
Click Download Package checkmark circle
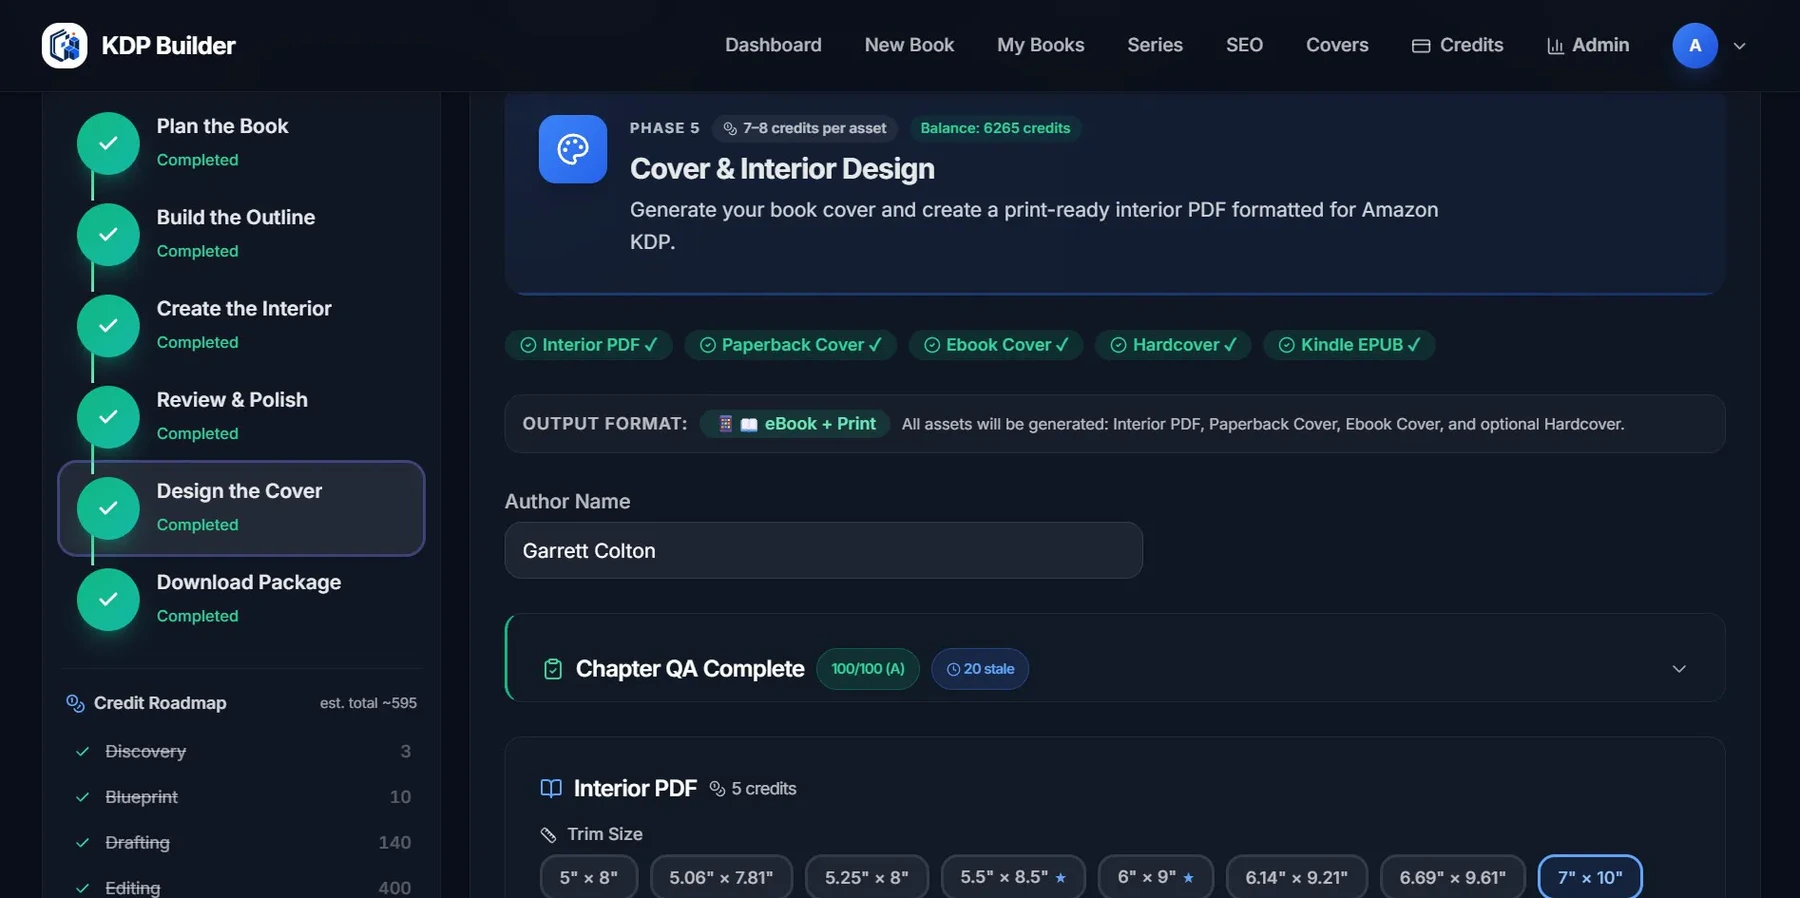[x=108, y=599]
